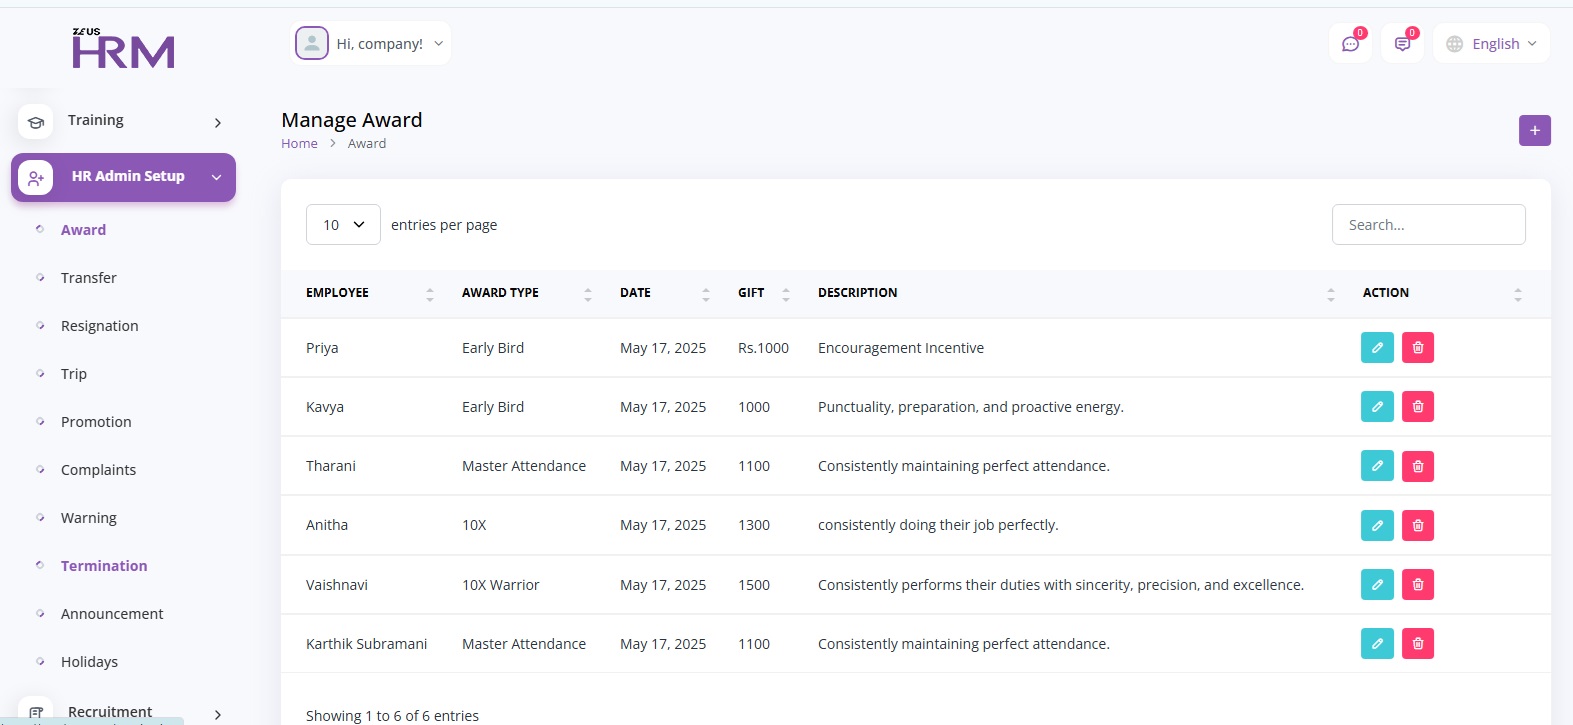Click the purple plus create award button

[1534, 131]
